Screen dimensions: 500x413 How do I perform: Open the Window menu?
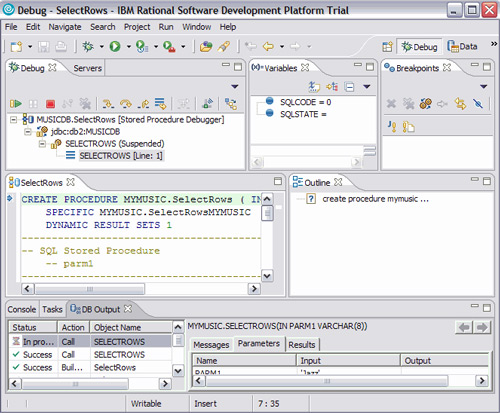click(197, 27)
